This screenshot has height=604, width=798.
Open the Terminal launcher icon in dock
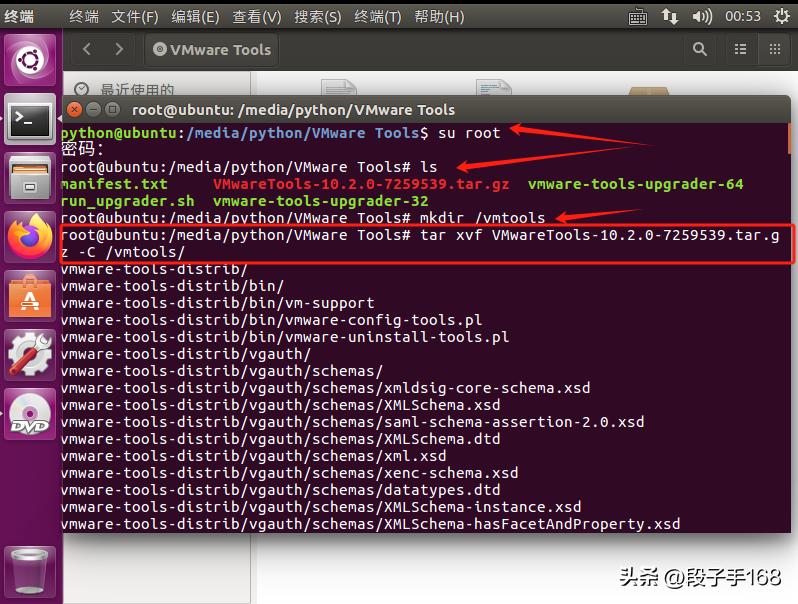[x=30, y=120]
